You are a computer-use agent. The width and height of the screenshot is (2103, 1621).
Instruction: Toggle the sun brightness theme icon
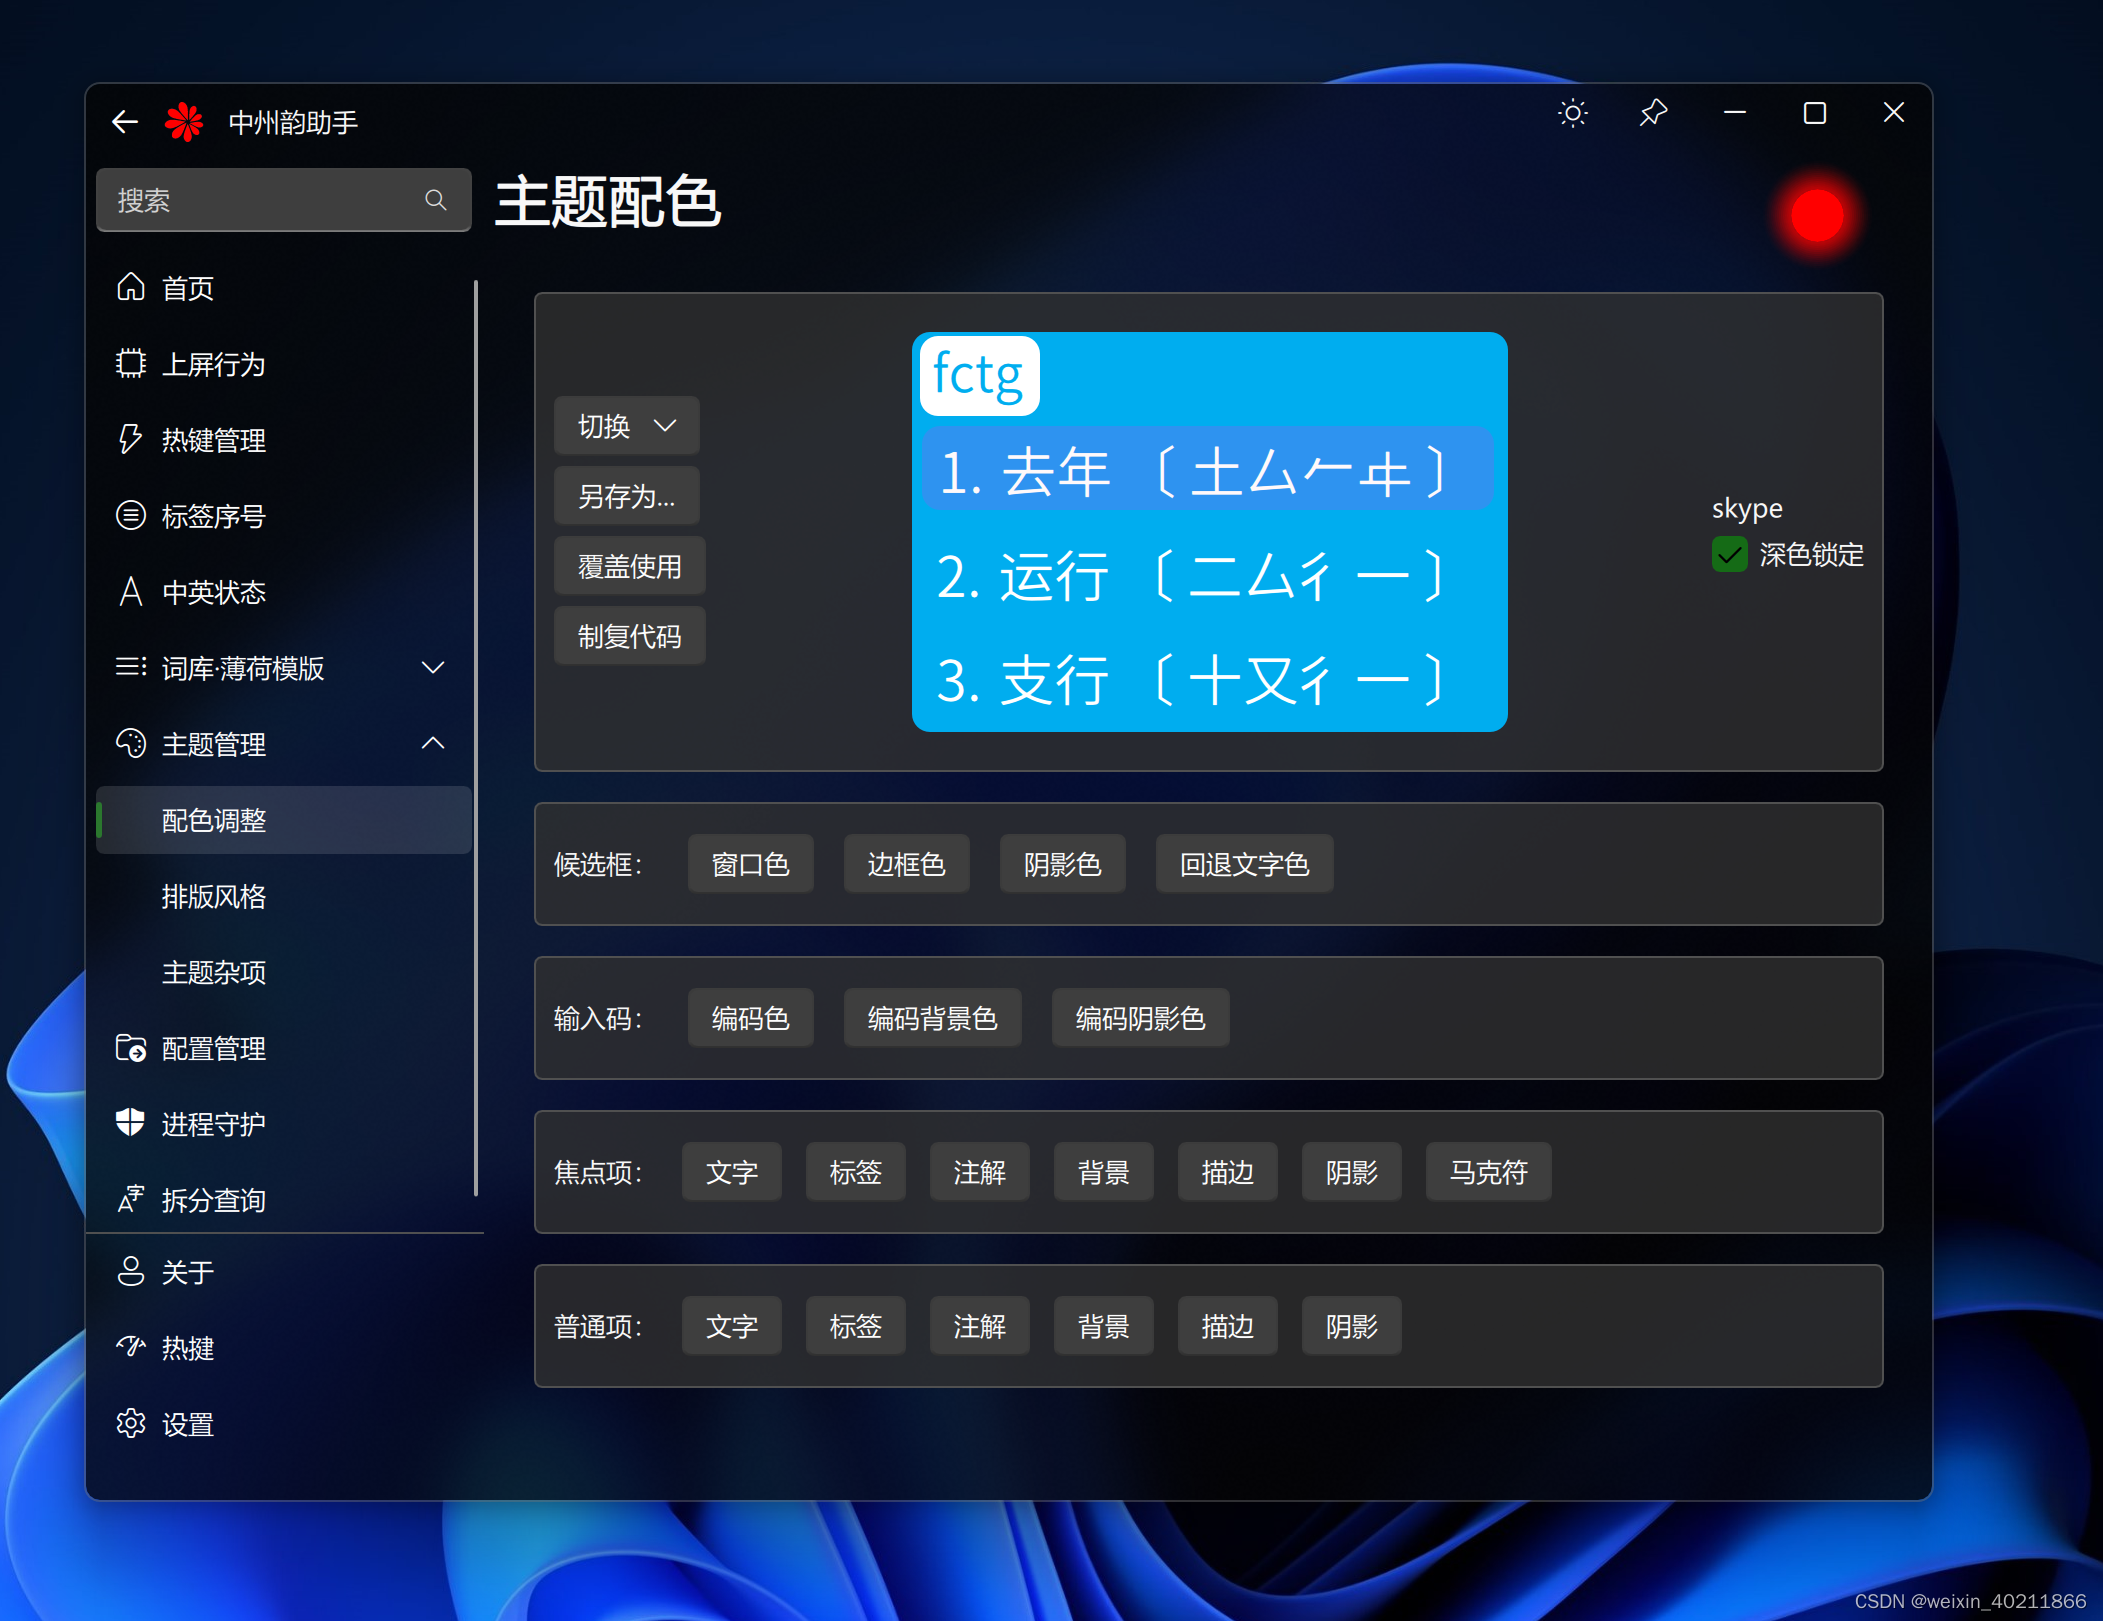1572,113
